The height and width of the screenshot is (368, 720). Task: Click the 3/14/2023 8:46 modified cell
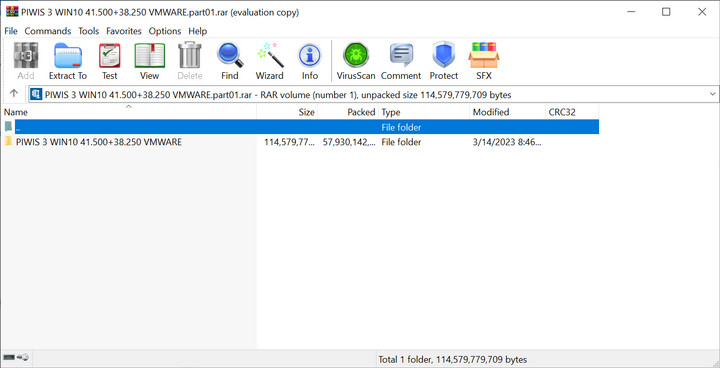click(507, 142)
